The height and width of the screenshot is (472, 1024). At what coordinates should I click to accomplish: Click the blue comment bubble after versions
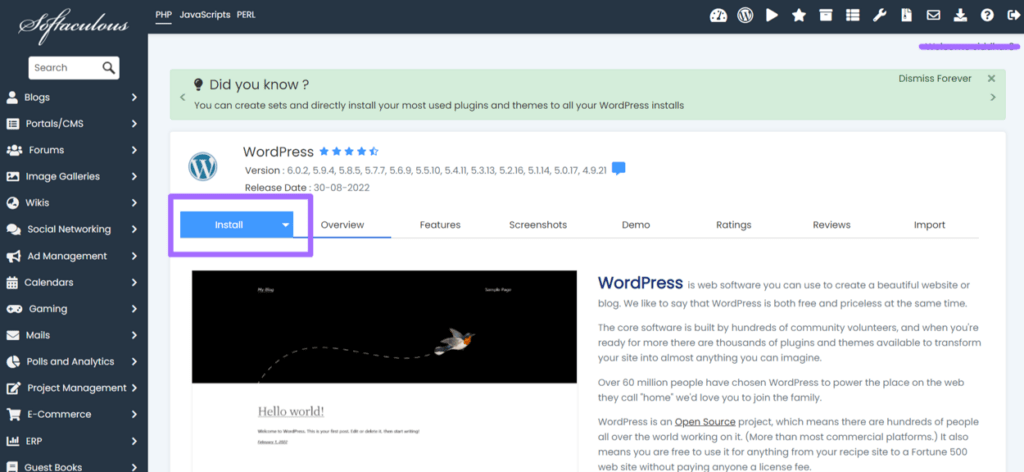618,169
